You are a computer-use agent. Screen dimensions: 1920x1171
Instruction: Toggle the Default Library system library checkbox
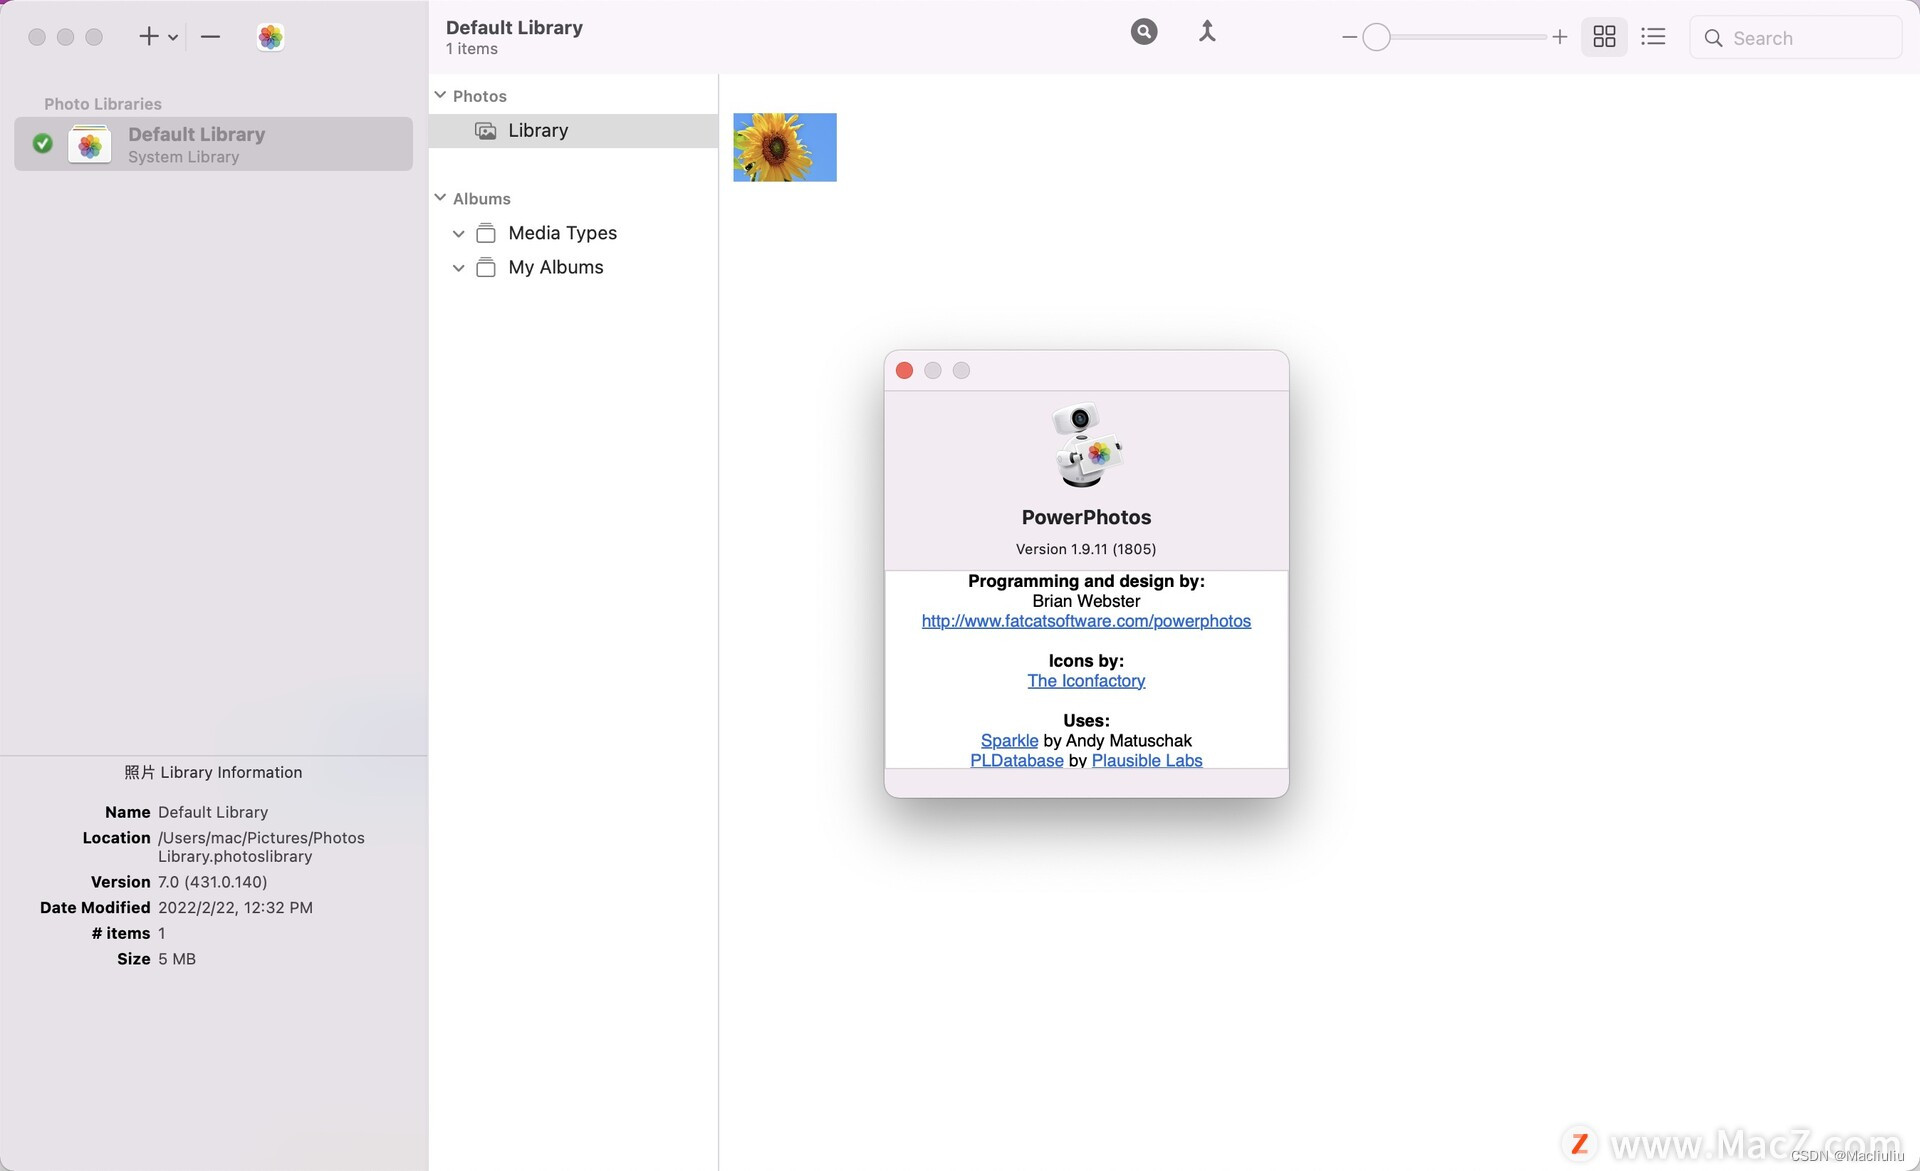click(41, 143)
